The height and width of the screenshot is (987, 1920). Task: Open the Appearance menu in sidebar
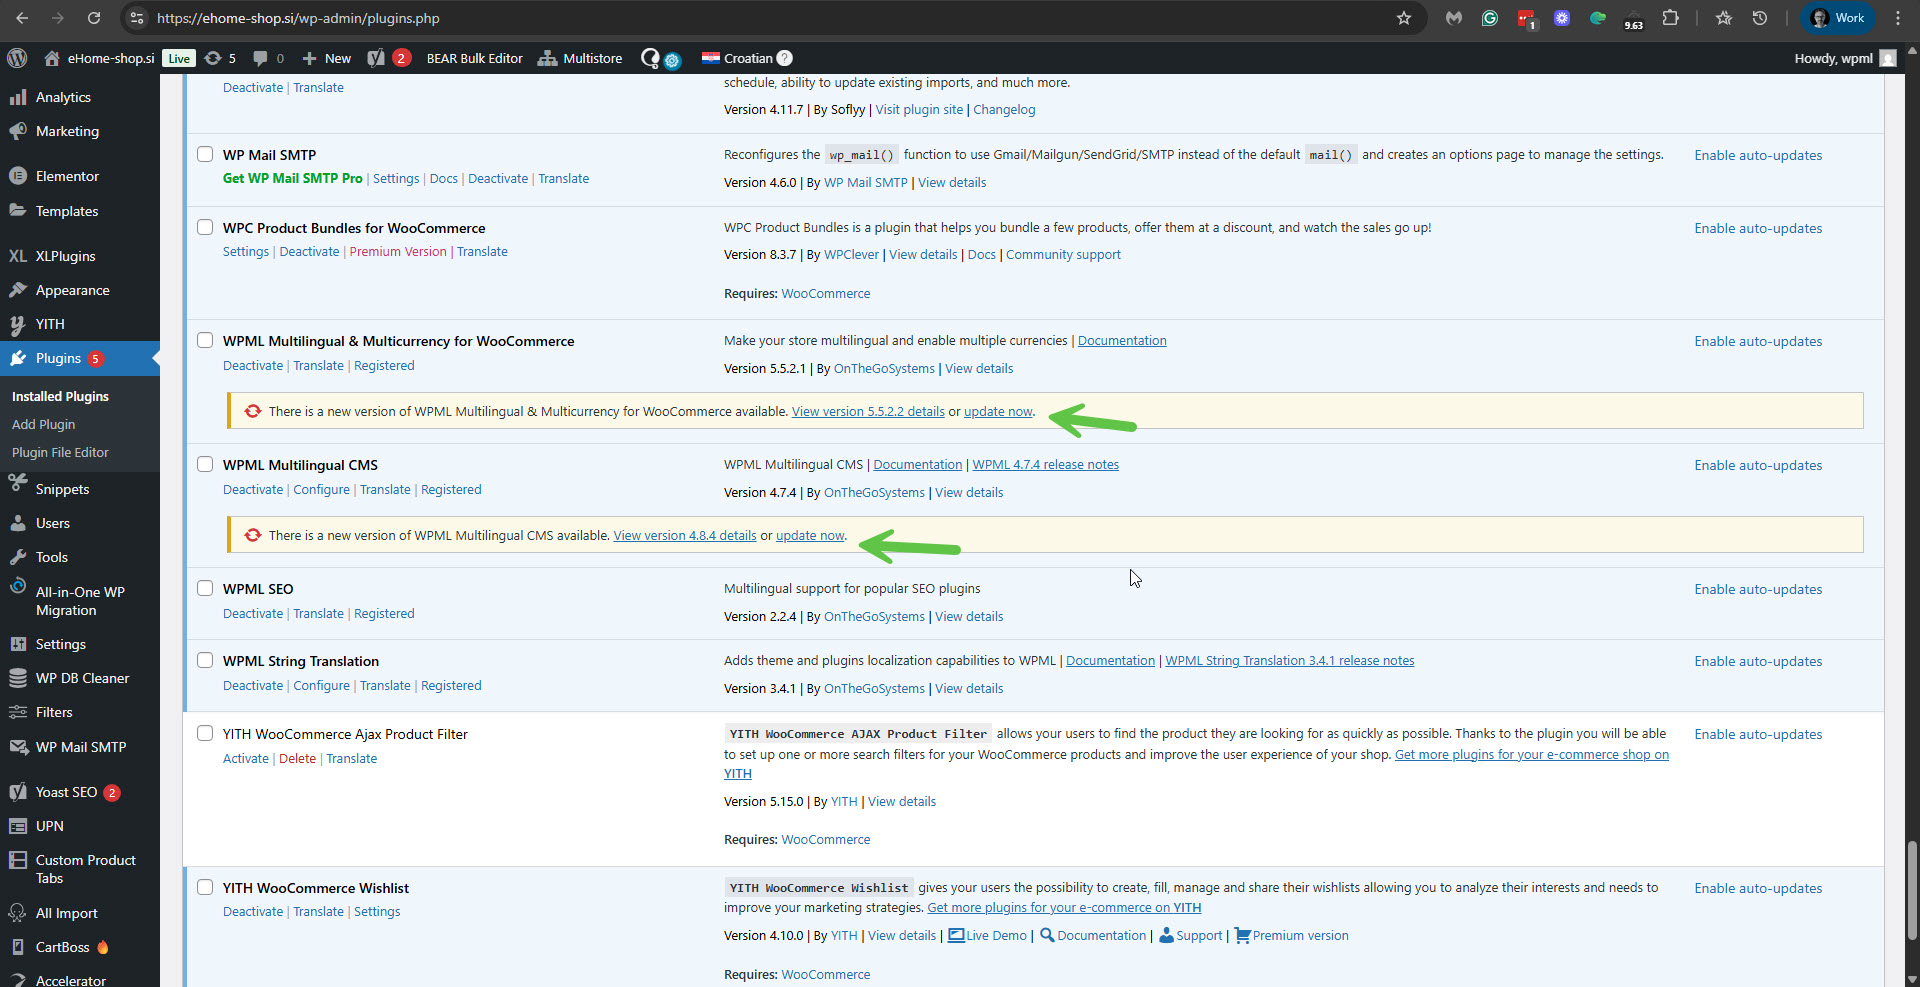(72, 290)
